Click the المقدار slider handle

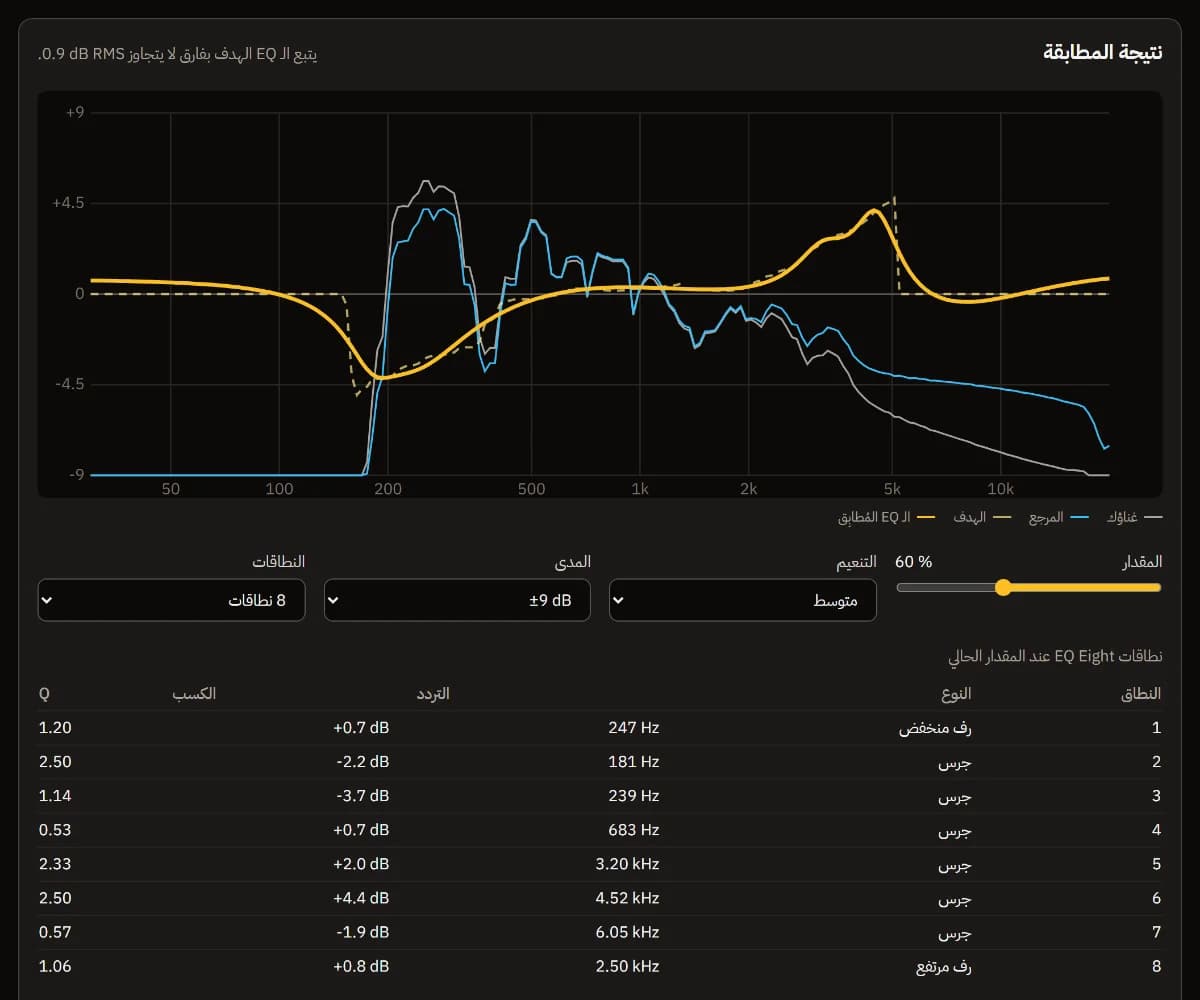click(x=1003, y=588)
